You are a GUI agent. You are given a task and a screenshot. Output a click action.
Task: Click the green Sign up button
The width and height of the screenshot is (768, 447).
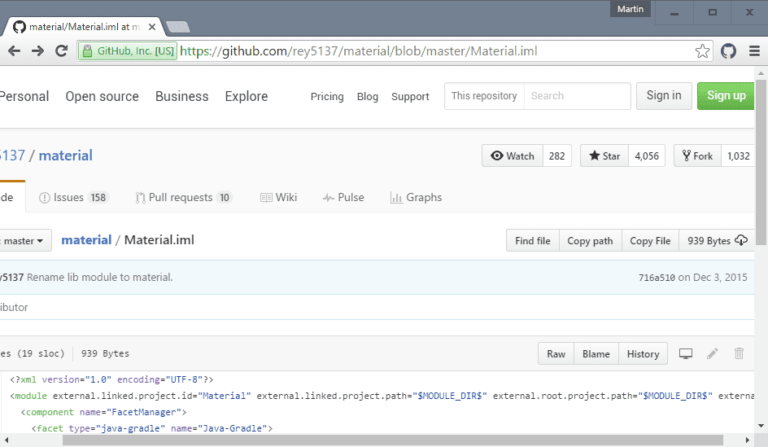(725, 95)
